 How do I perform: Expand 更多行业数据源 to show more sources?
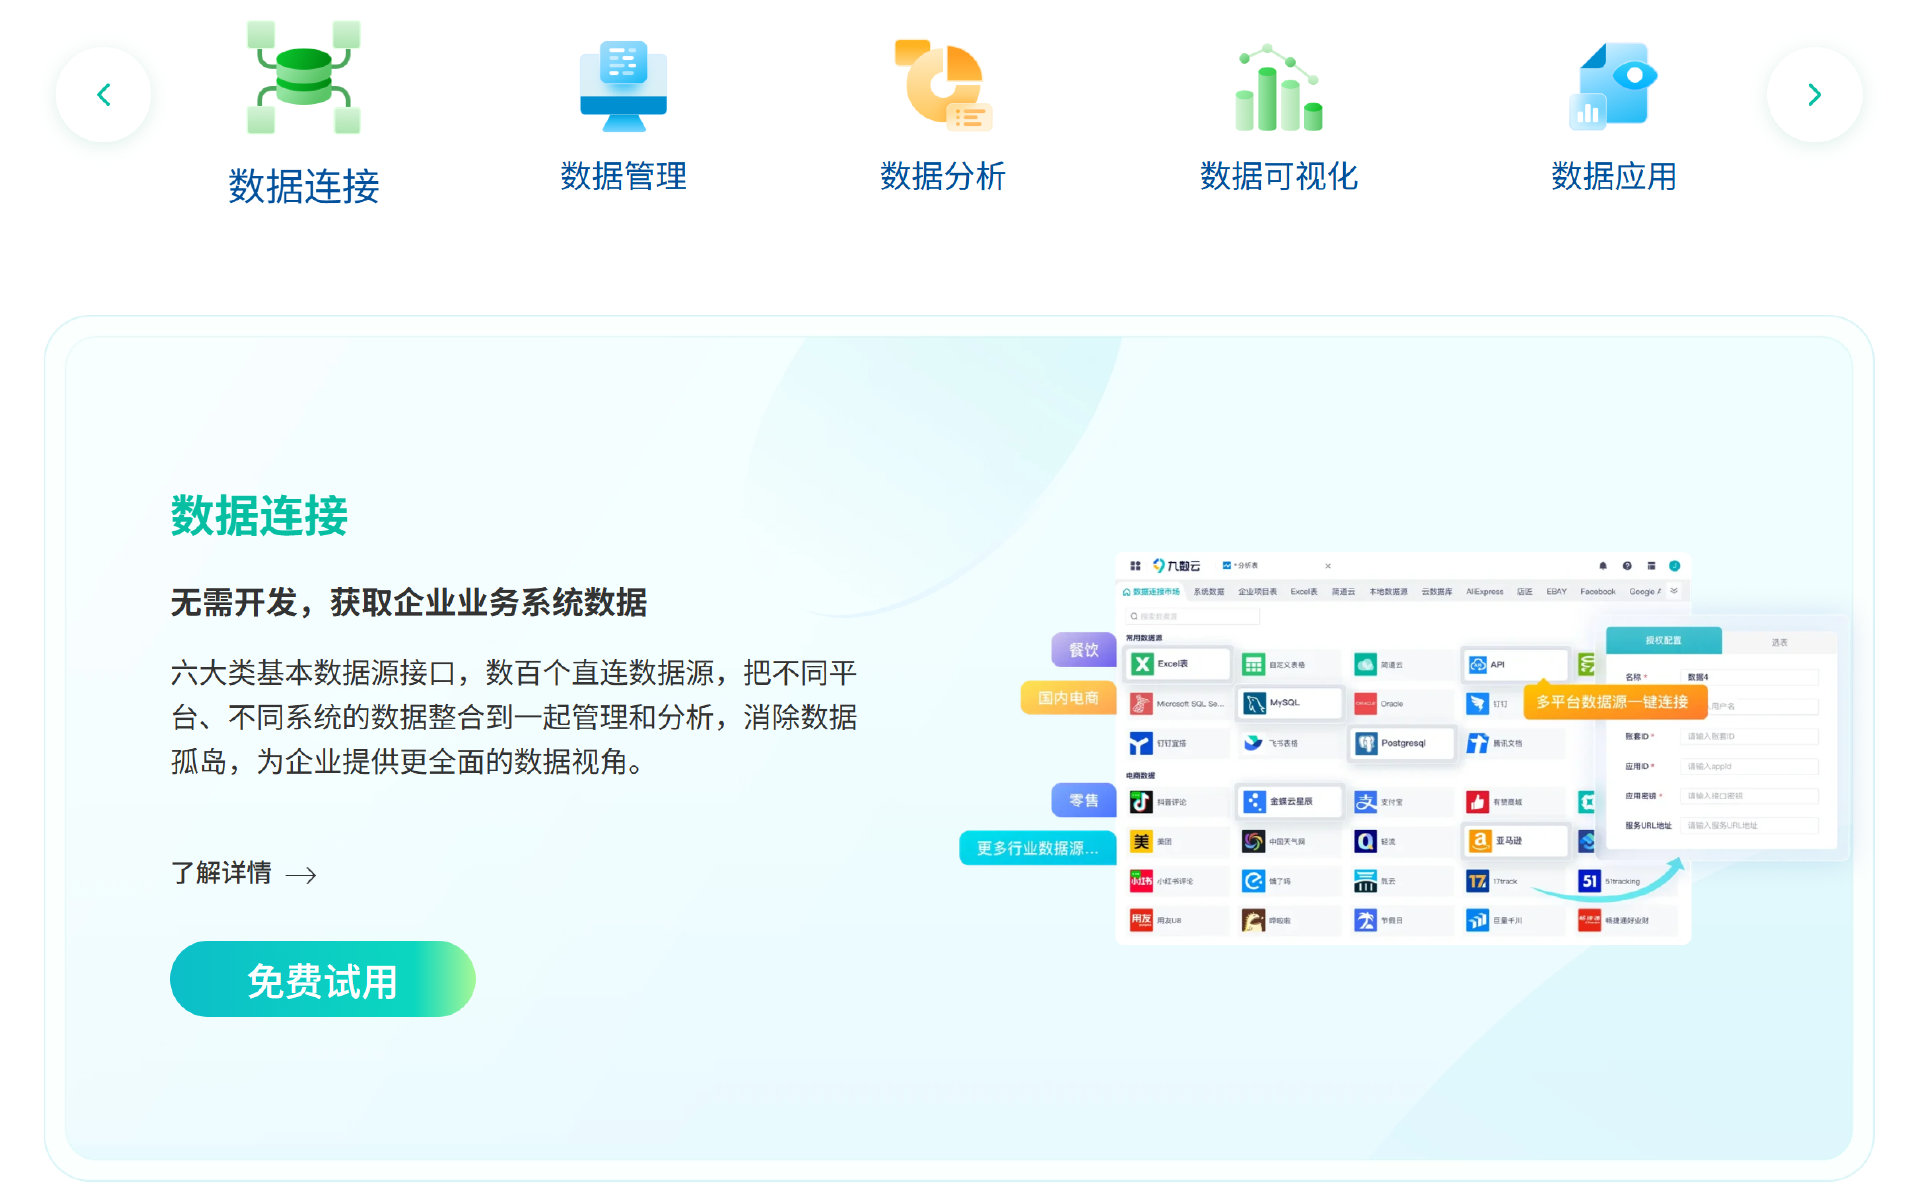point(1037,847)
